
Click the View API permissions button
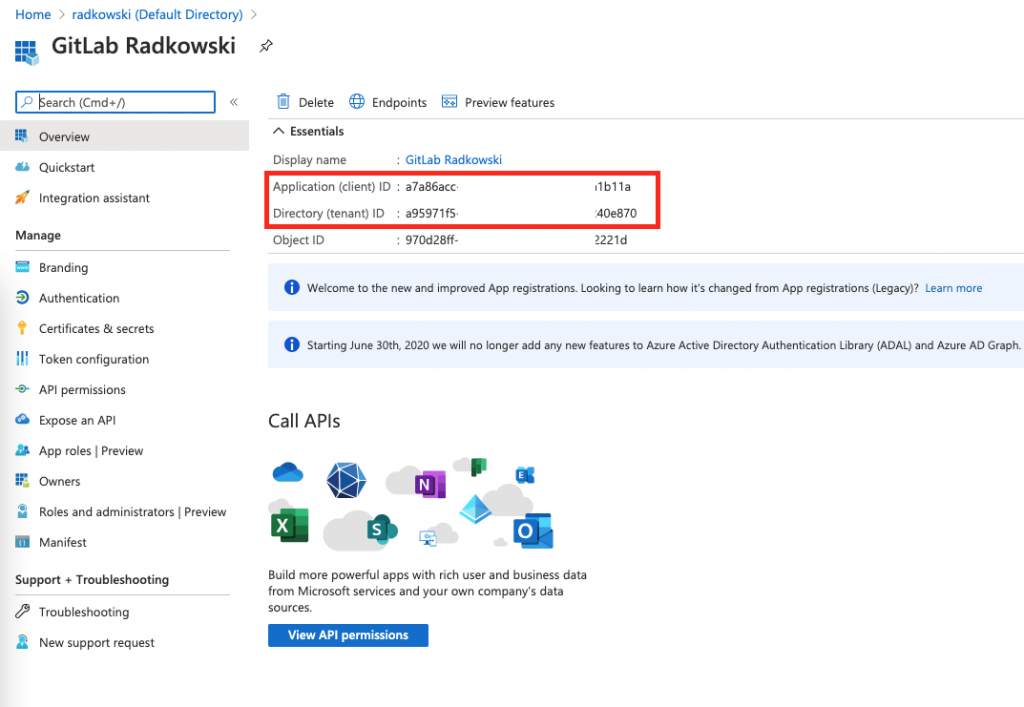pos(348,635)
